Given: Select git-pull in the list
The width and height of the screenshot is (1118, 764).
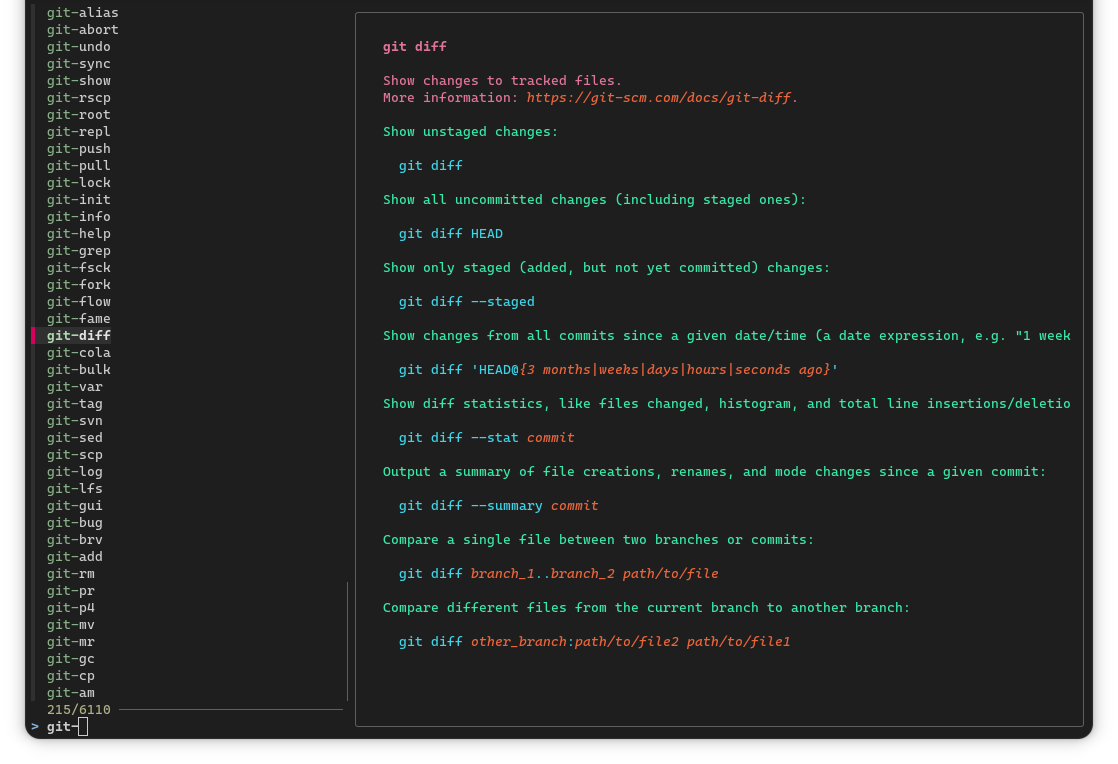Looking at the screenshot, I should tap(78, 166).
